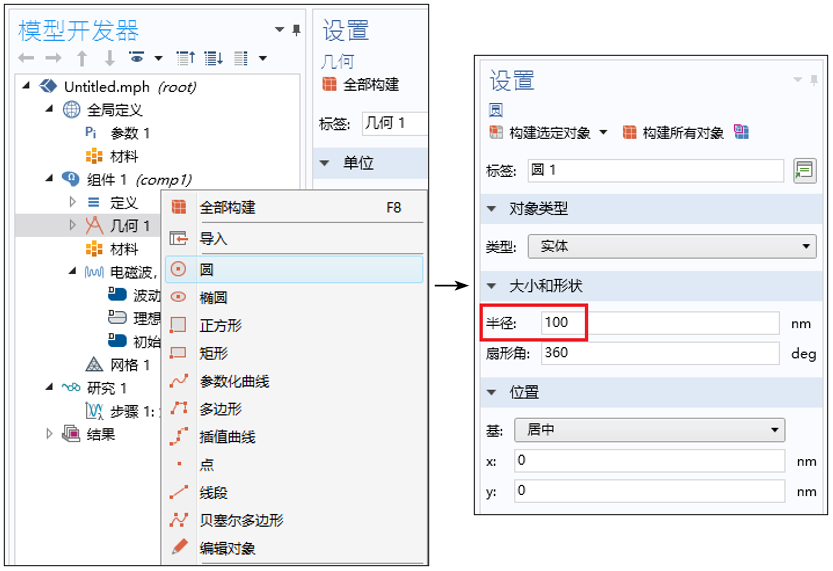Open the 模型开发器 panel options arrow
Screen dimensions: 833x571
click(279, 29)
